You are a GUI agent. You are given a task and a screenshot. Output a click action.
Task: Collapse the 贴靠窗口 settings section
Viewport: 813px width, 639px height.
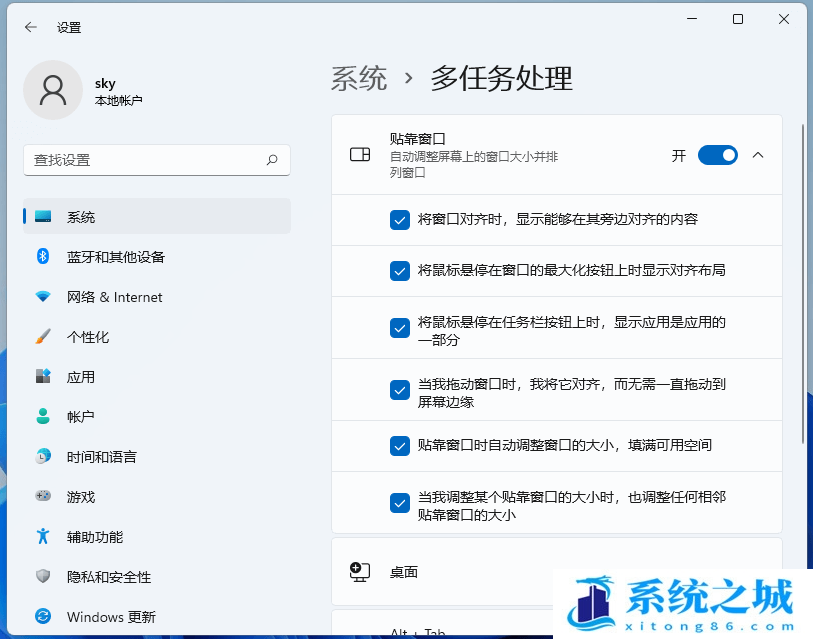tap(760, 155)
